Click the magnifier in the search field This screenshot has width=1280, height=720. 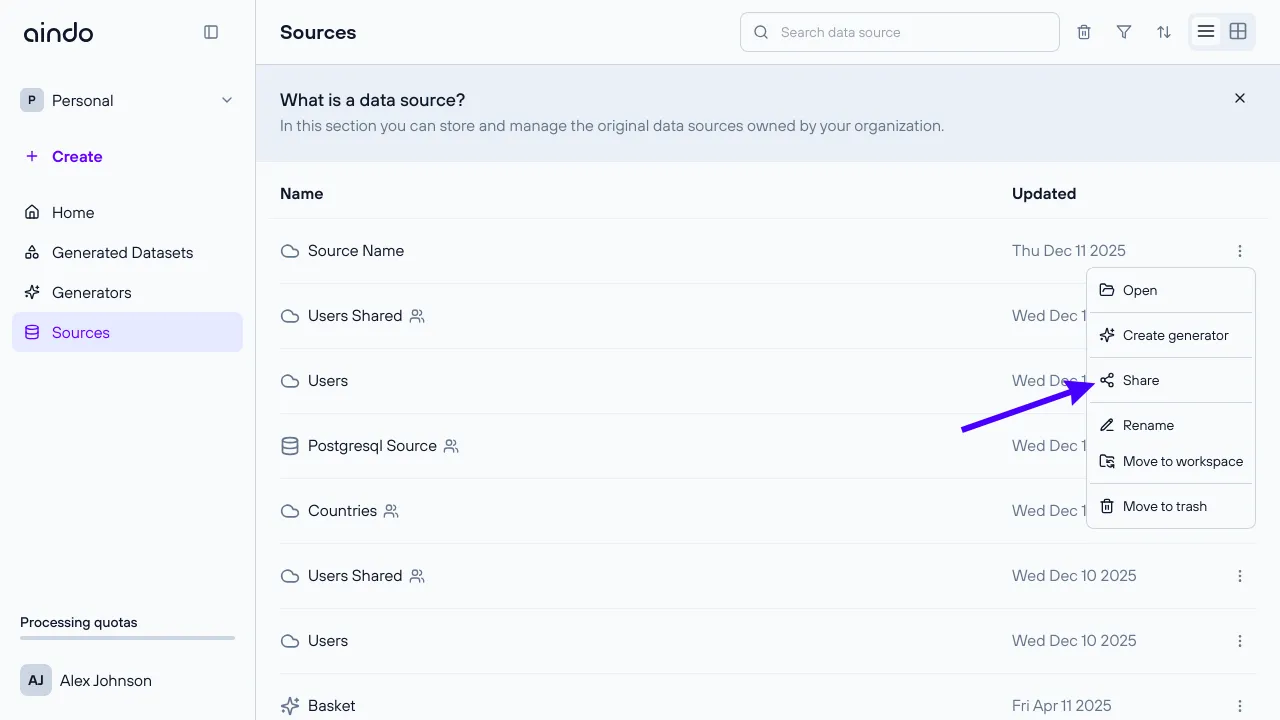tap(761, 32)
